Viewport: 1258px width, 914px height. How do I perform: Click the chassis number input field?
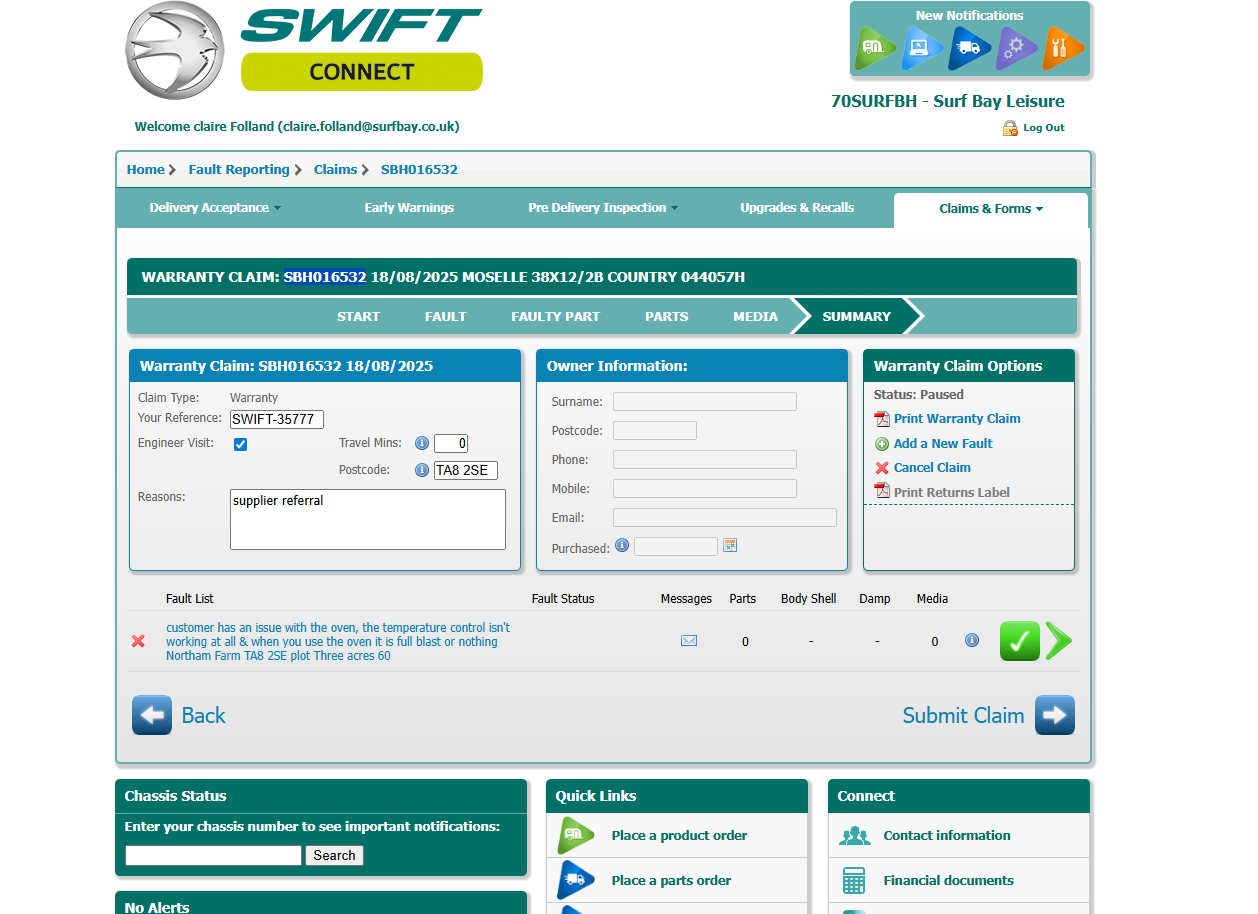click(x=213, y=855)
